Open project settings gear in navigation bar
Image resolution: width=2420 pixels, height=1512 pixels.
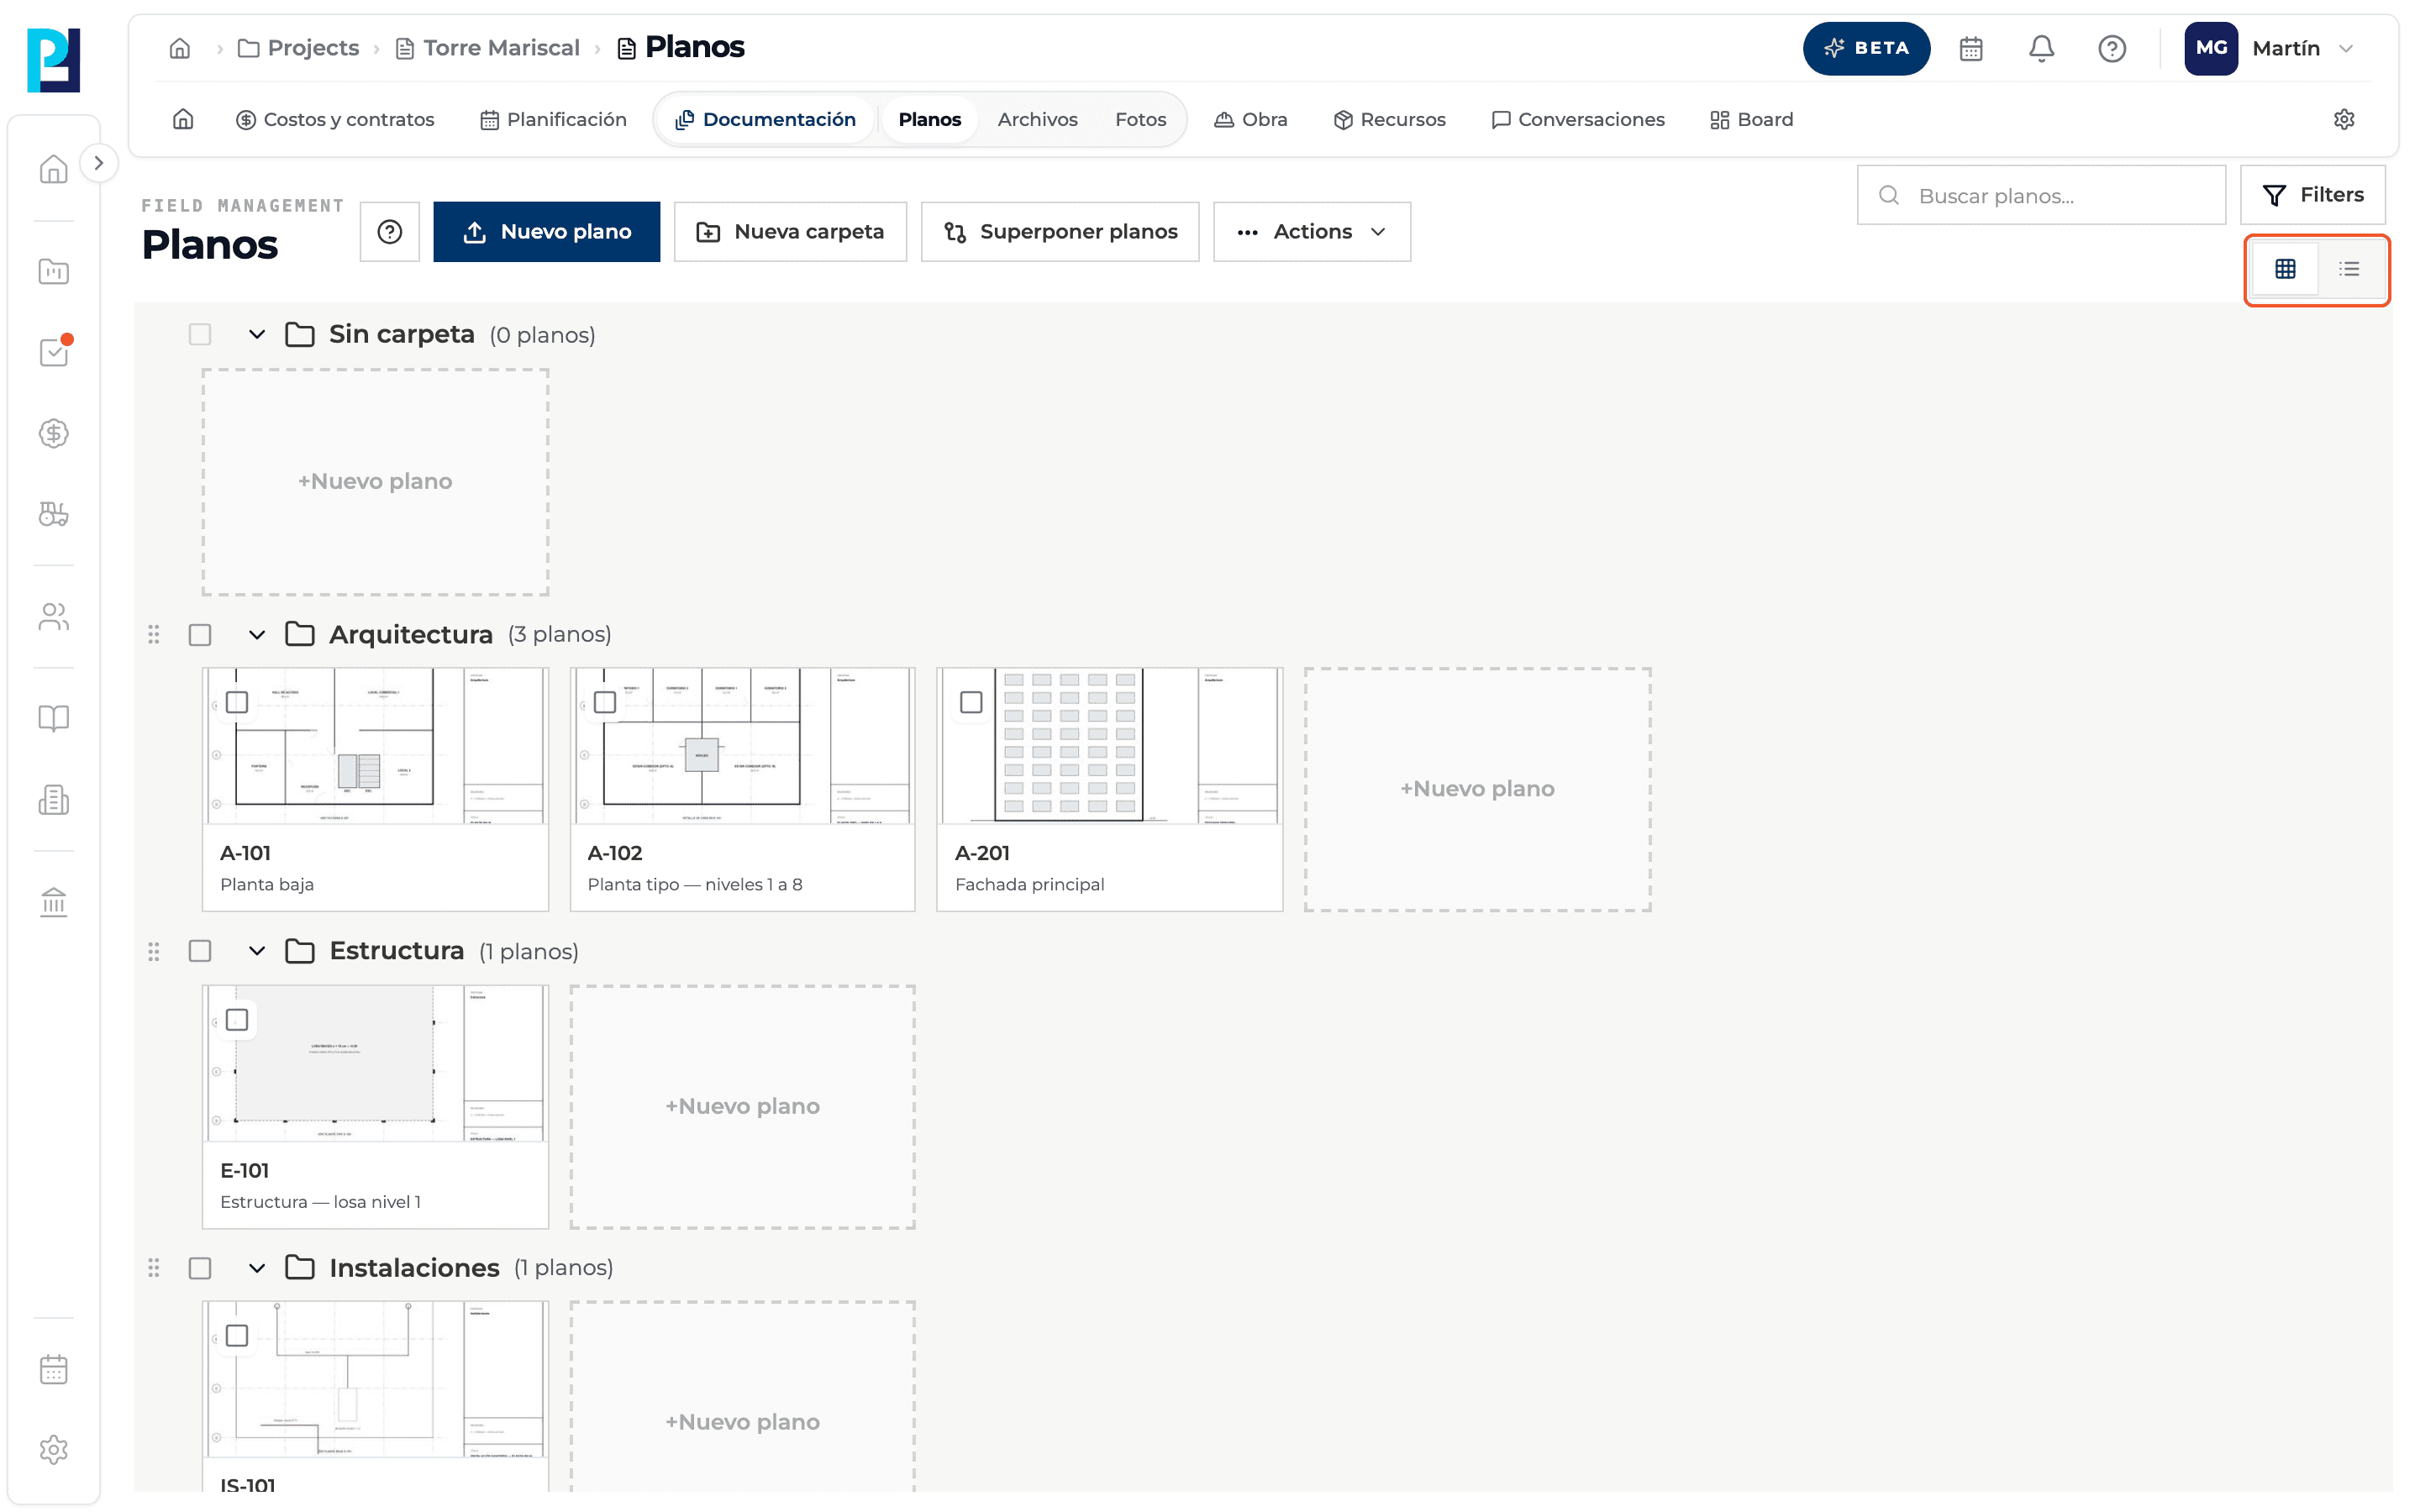2344,119
